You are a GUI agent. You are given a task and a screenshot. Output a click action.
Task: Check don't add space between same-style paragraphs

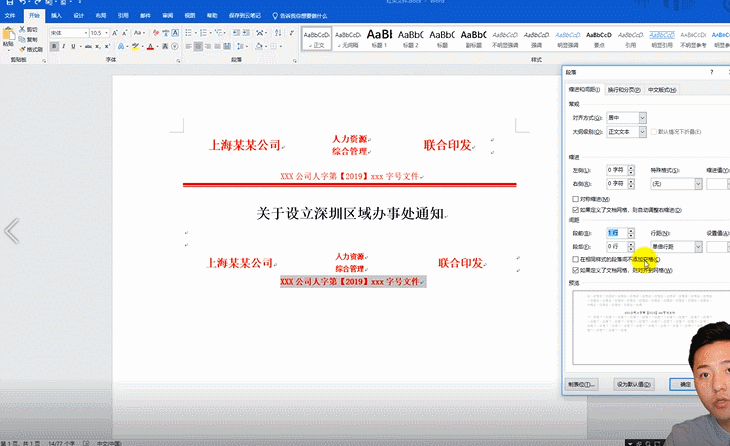pos(575,259)
